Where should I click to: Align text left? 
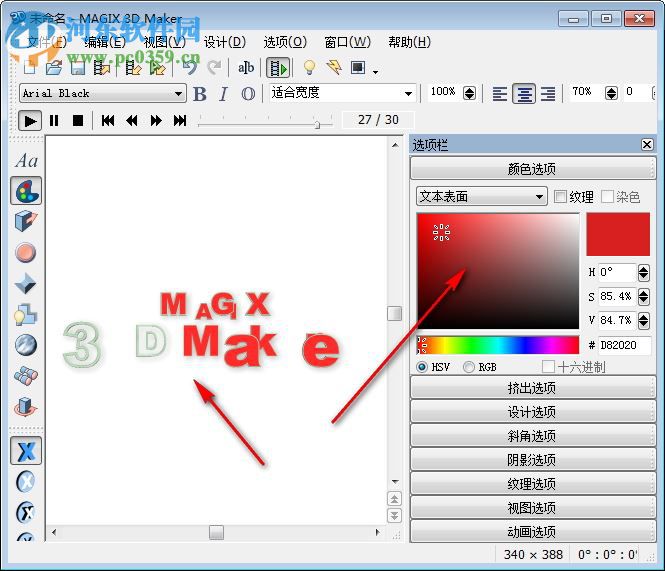coord(500,94)
